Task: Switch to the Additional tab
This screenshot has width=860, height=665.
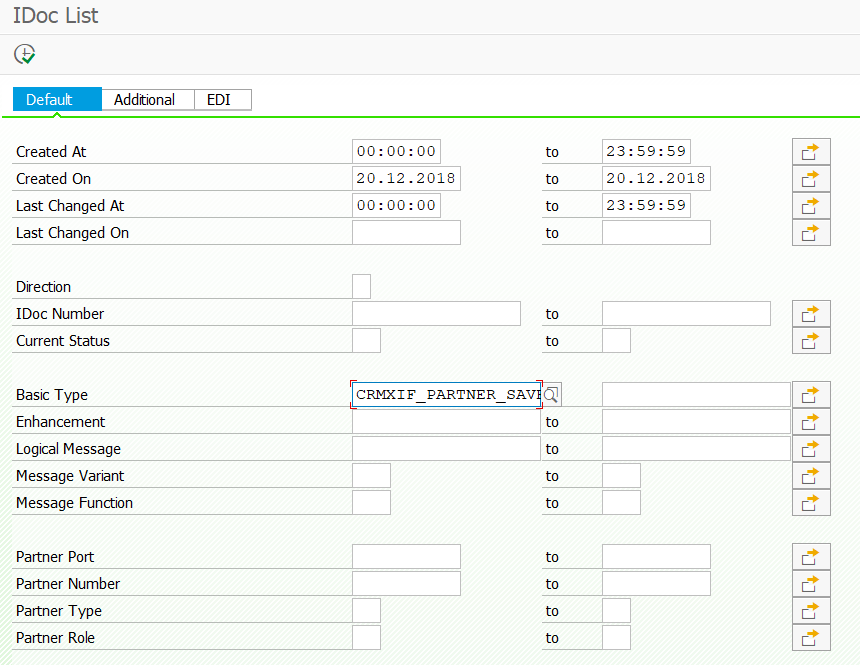Action: pyautogui.click(x=144, y=100)
